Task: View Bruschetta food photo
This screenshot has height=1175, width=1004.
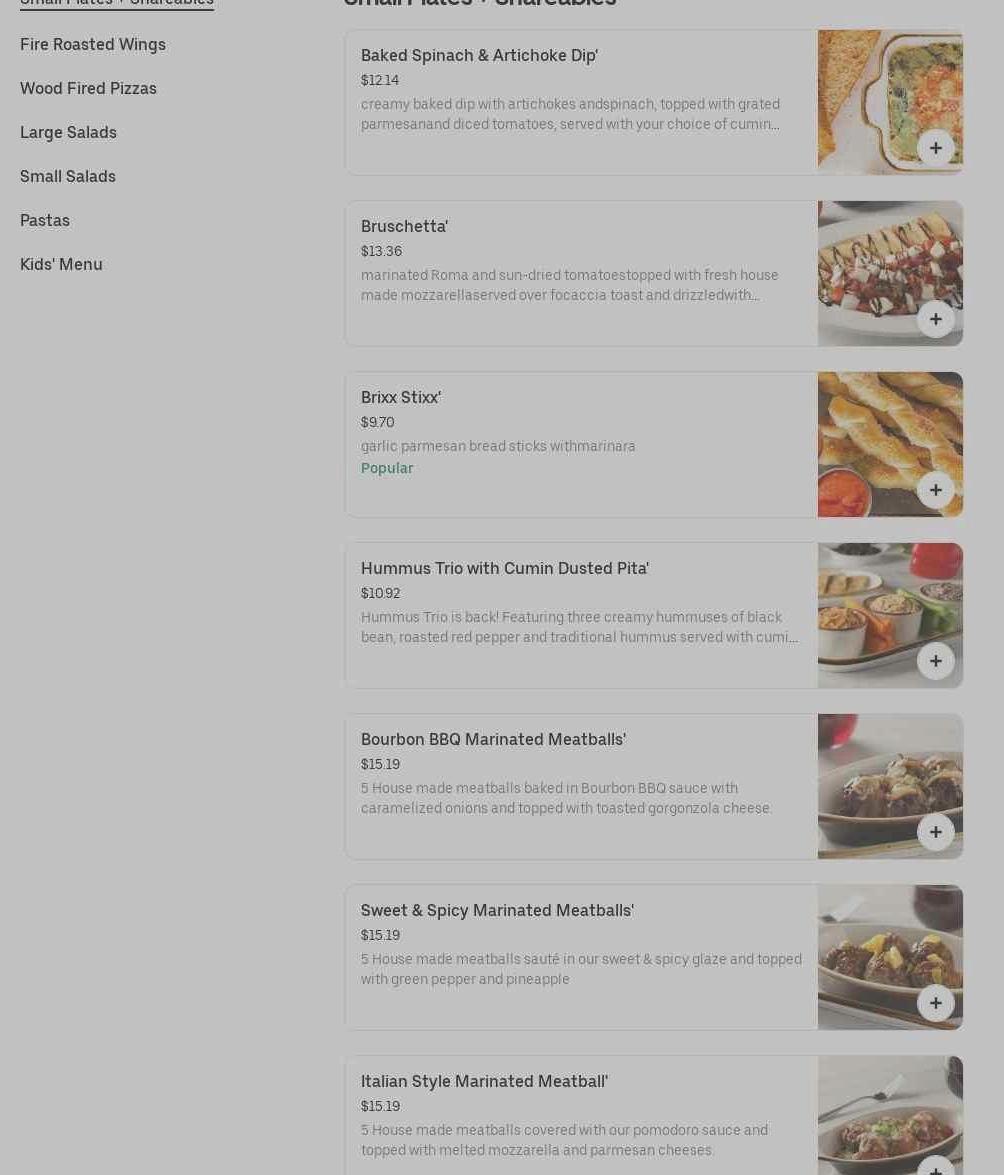Action: tap(890, 274)
